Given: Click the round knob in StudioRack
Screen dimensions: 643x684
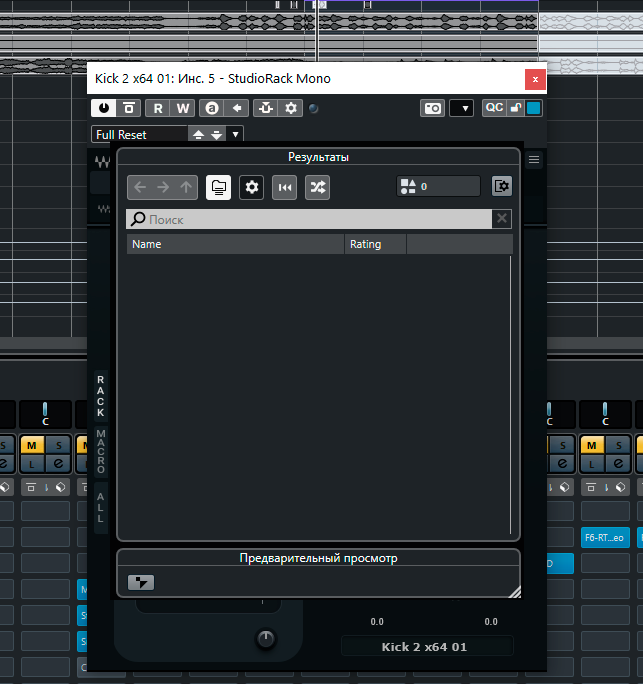Looking at the screenshot, I should tap(266, 639).
